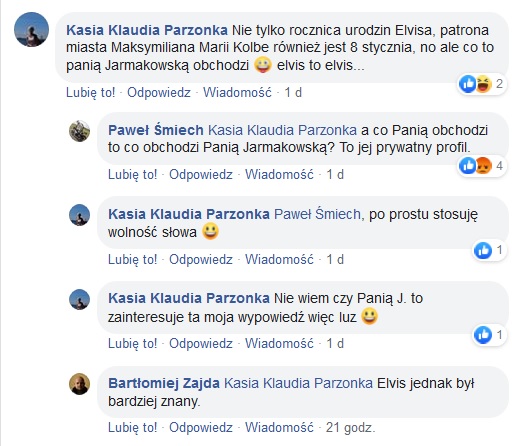Open the like and haha reactions on the top comment

tap(482, 84)
